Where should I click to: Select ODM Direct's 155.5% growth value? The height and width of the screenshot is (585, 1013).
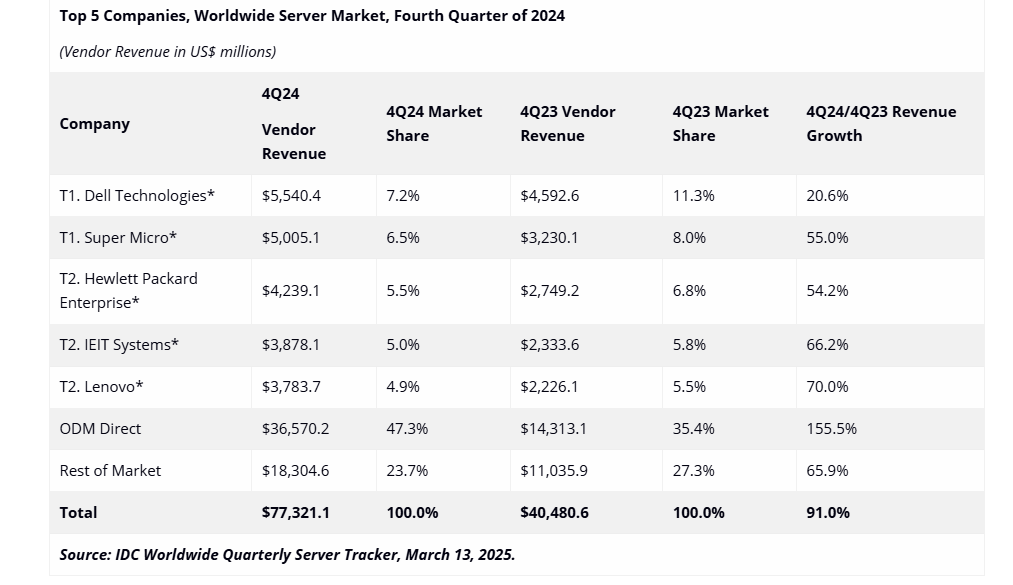(x=831, y=429)
